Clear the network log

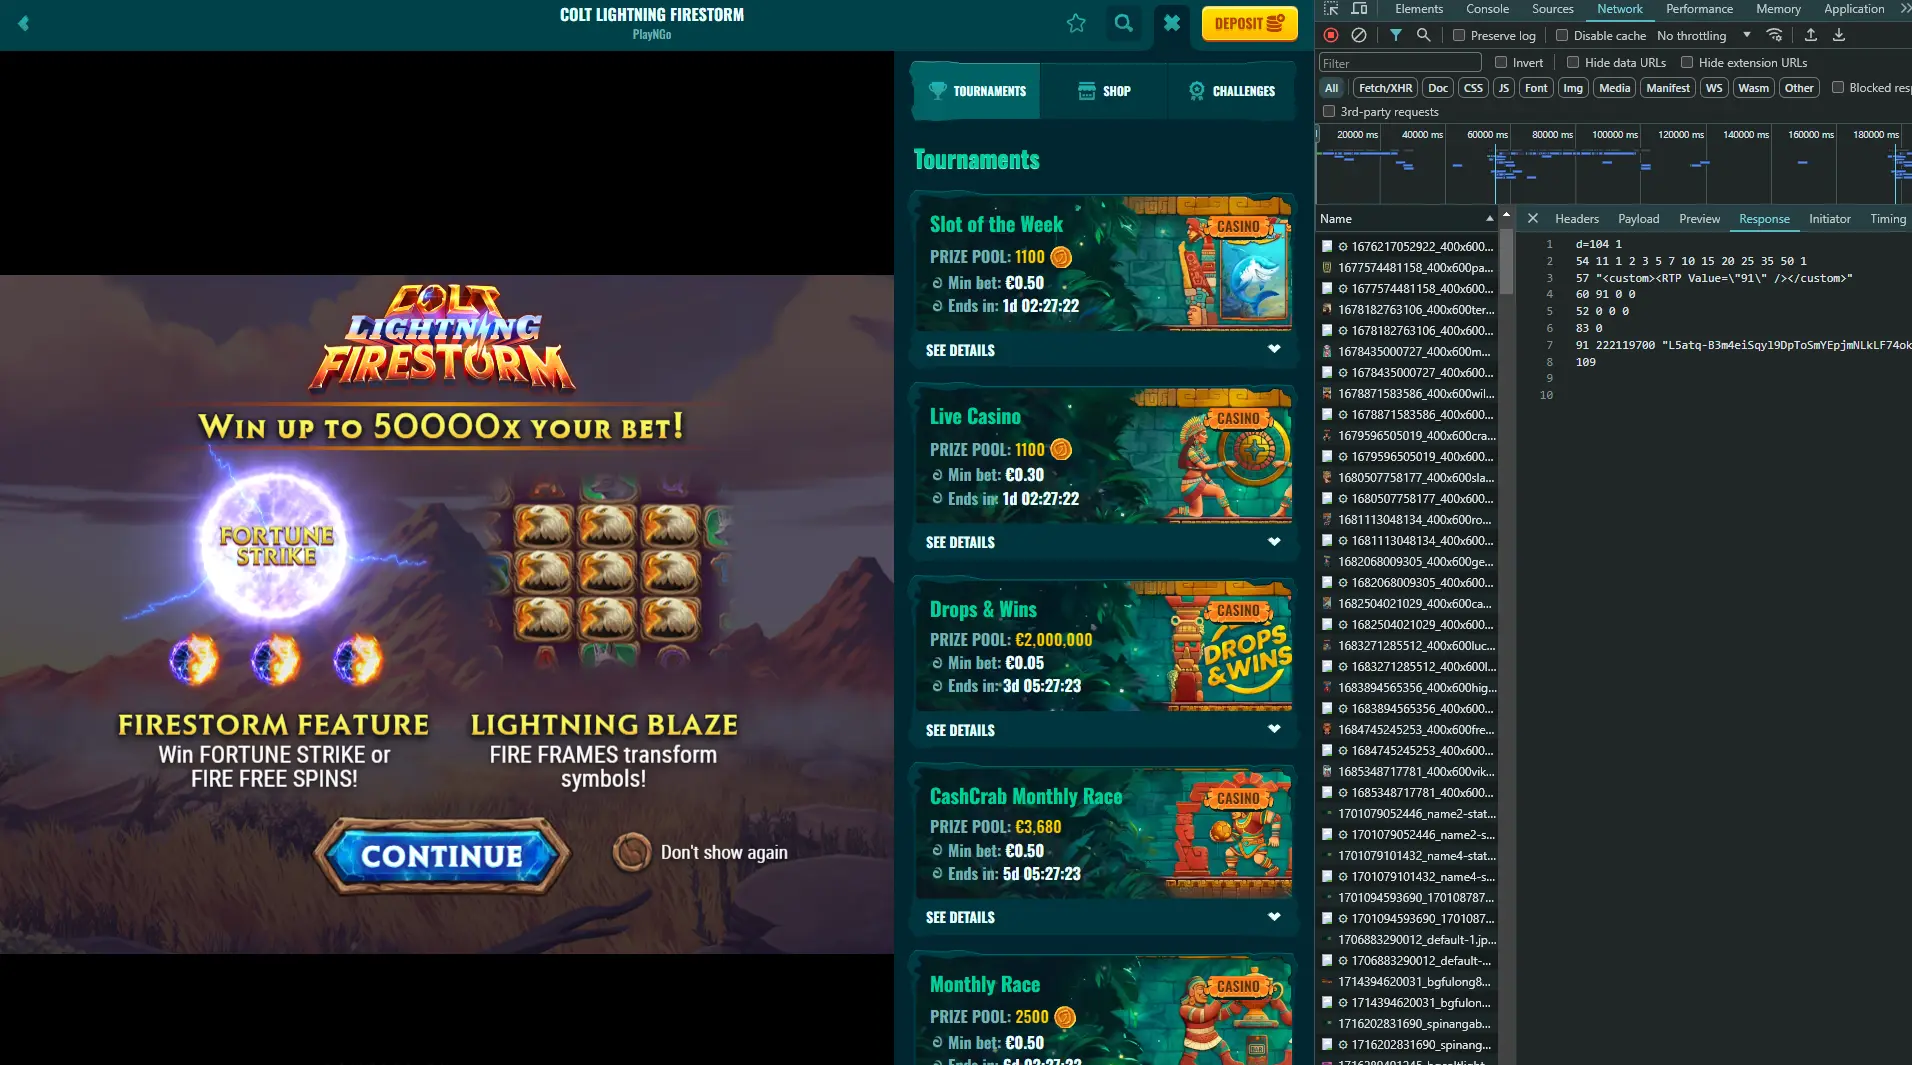coord(1358,35)
